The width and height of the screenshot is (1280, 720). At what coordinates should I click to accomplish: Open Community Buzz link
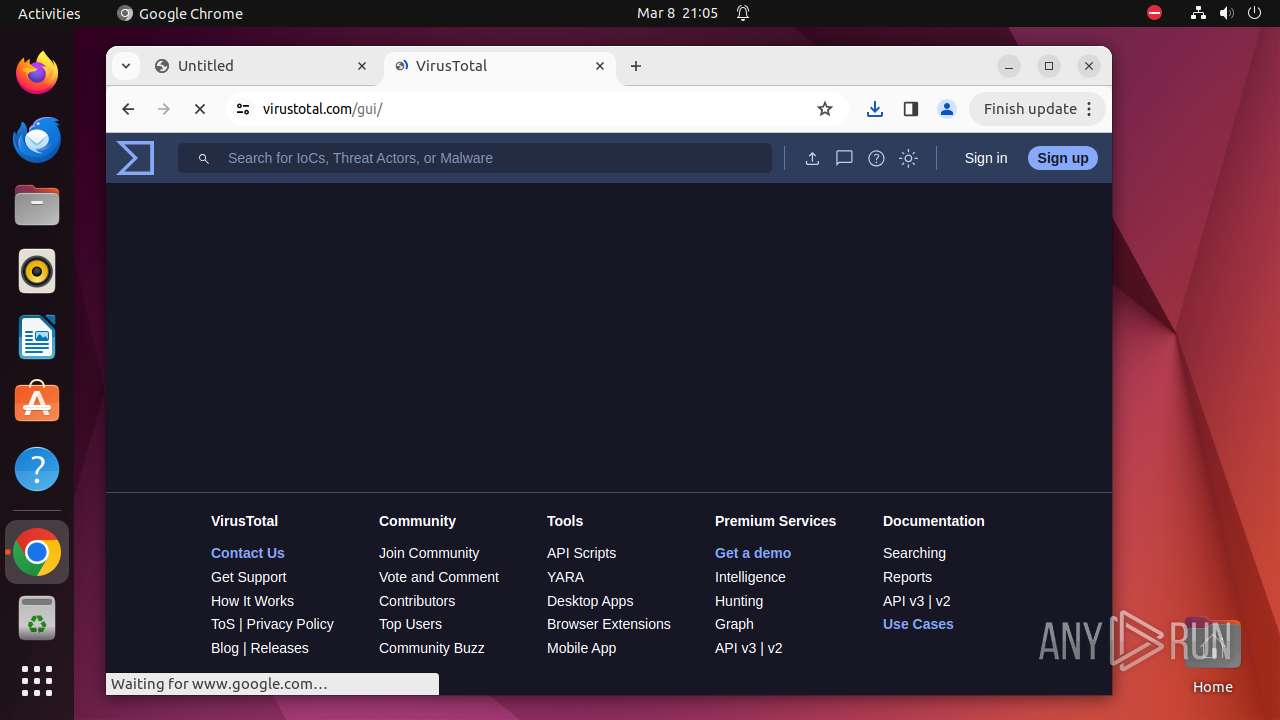pos(432,648)
